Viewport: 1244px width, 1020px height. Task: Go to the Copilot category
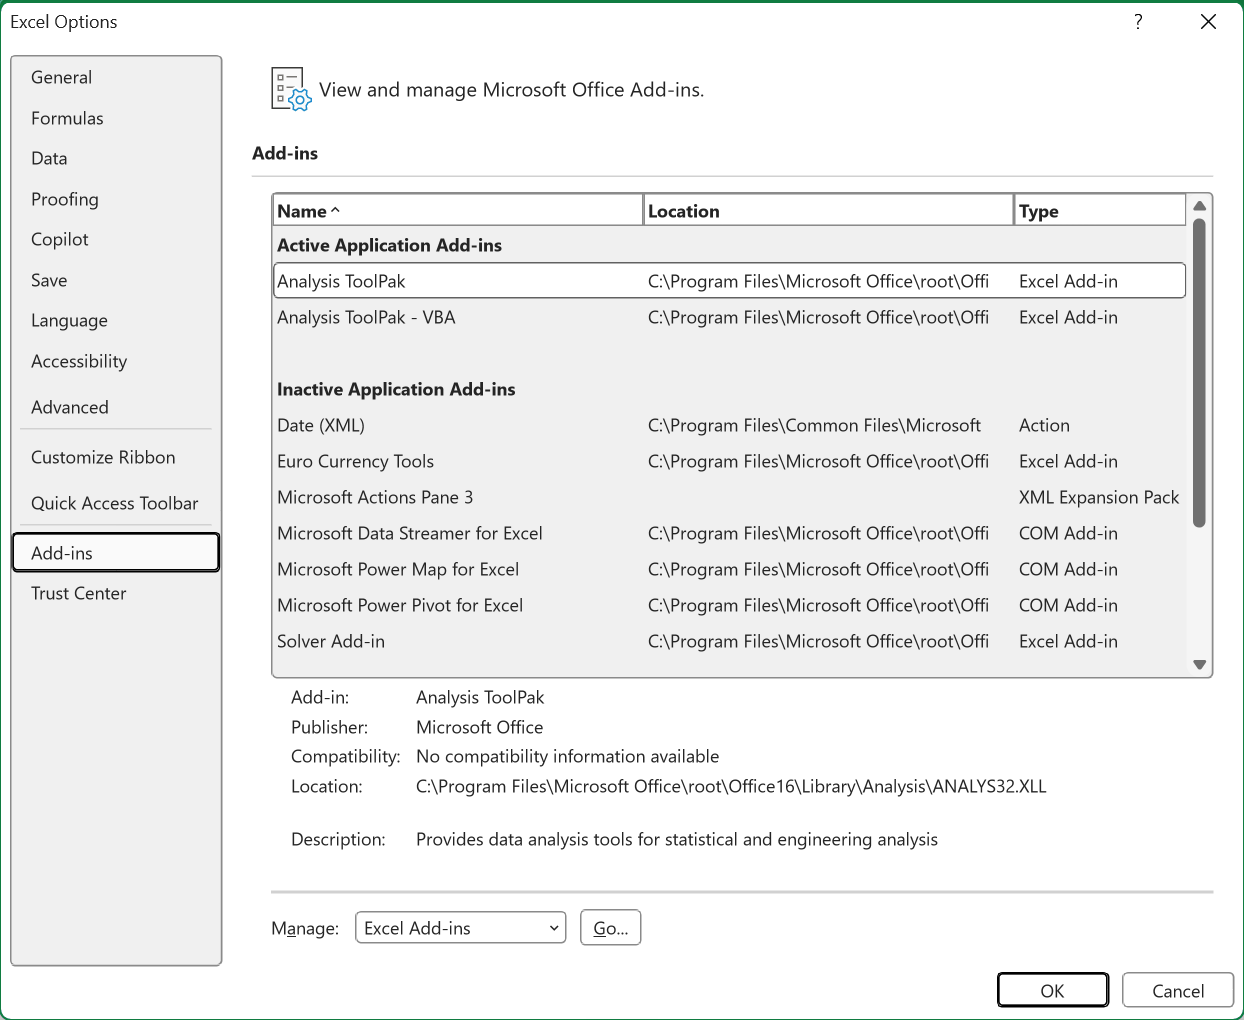click(116, 239)
